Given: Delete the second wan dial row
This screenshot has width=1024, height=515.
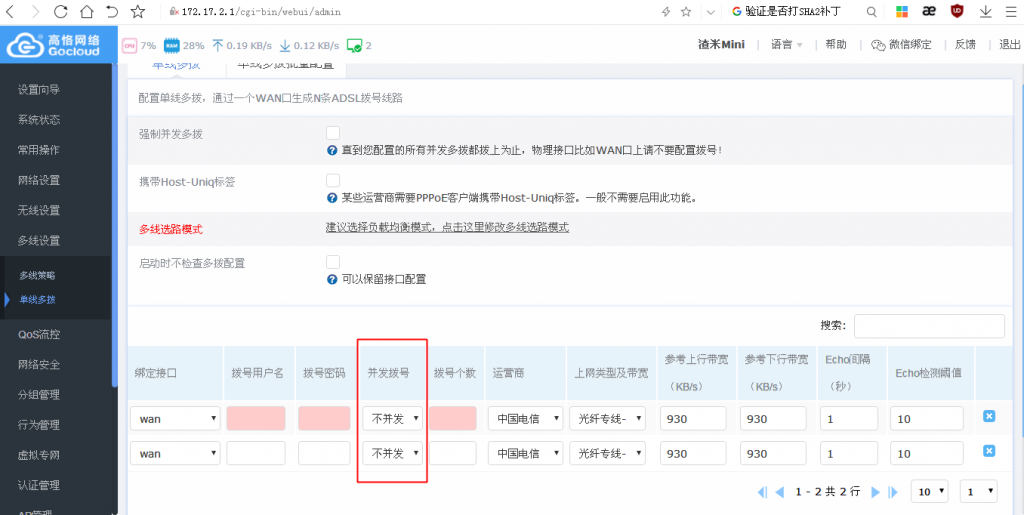Looking at the screenshot, I should [x=989, y=451].
